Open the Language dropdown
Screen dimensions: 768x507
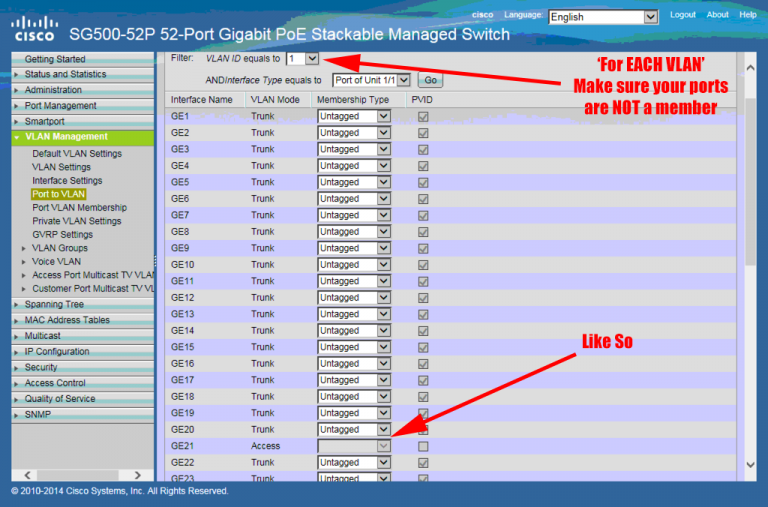603,17
